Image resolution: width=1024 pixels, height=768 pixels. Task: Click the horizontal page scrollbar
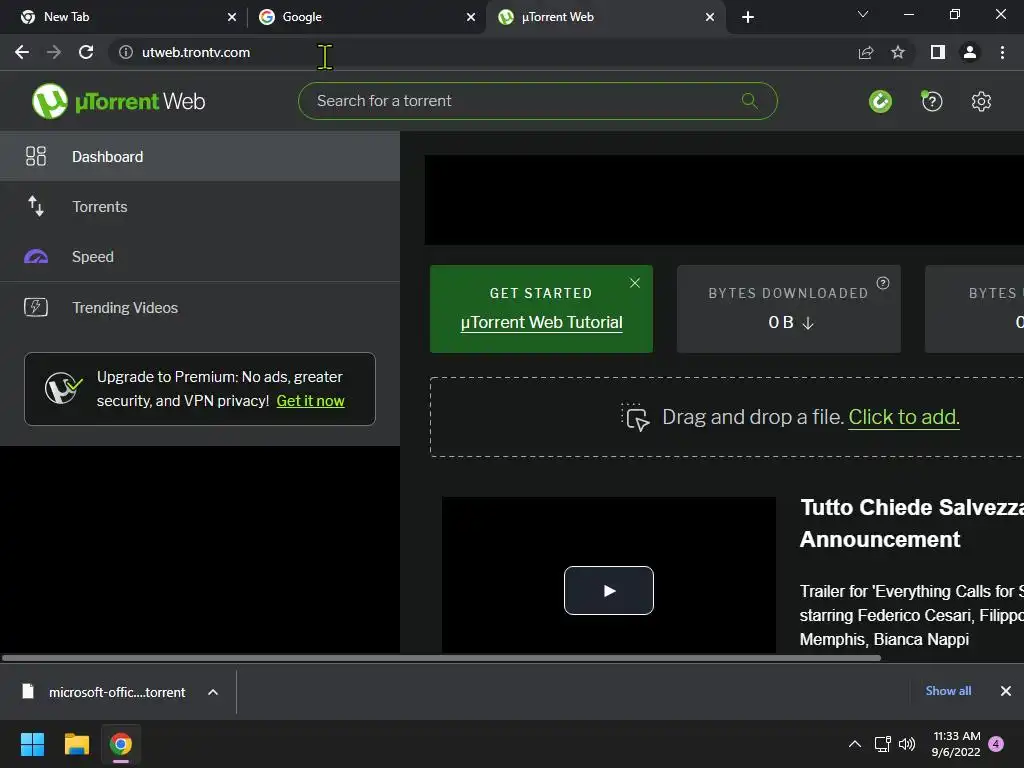tap(441, 658)
